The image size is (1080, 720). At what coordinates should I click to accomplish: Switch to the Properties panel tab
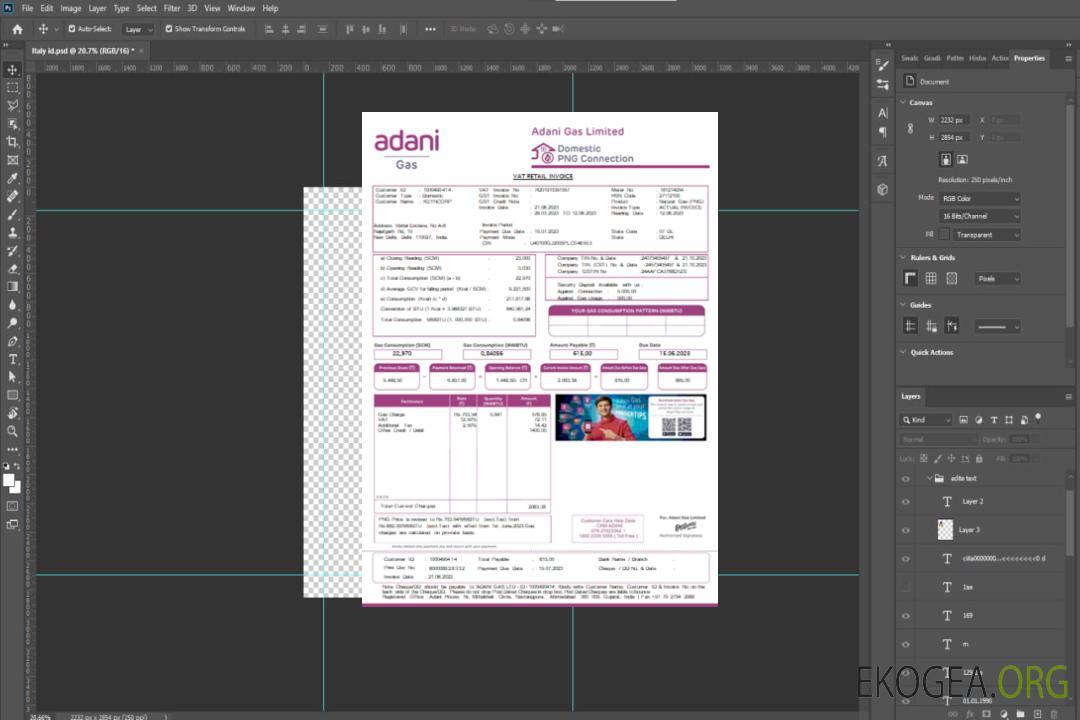point(1029,58)
